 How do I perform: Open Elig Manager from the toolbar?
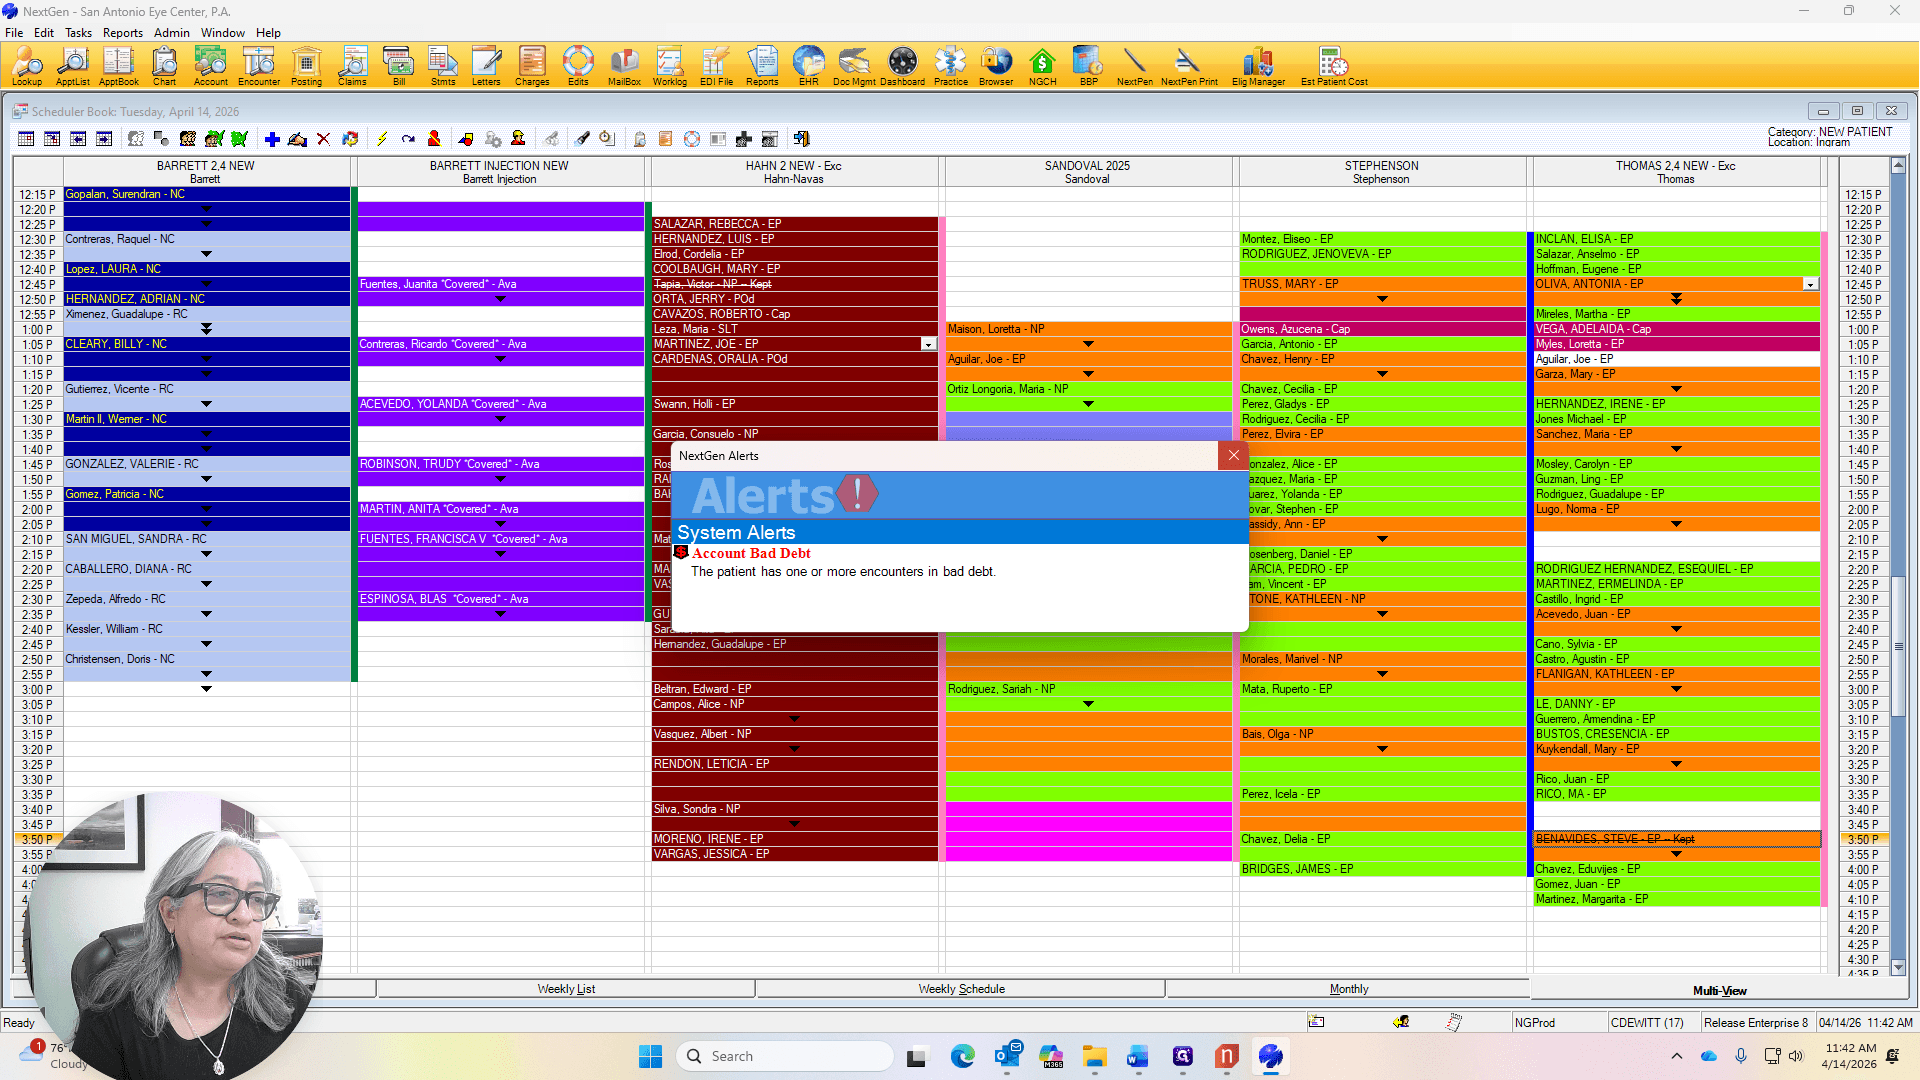(x=1258, y=66)
